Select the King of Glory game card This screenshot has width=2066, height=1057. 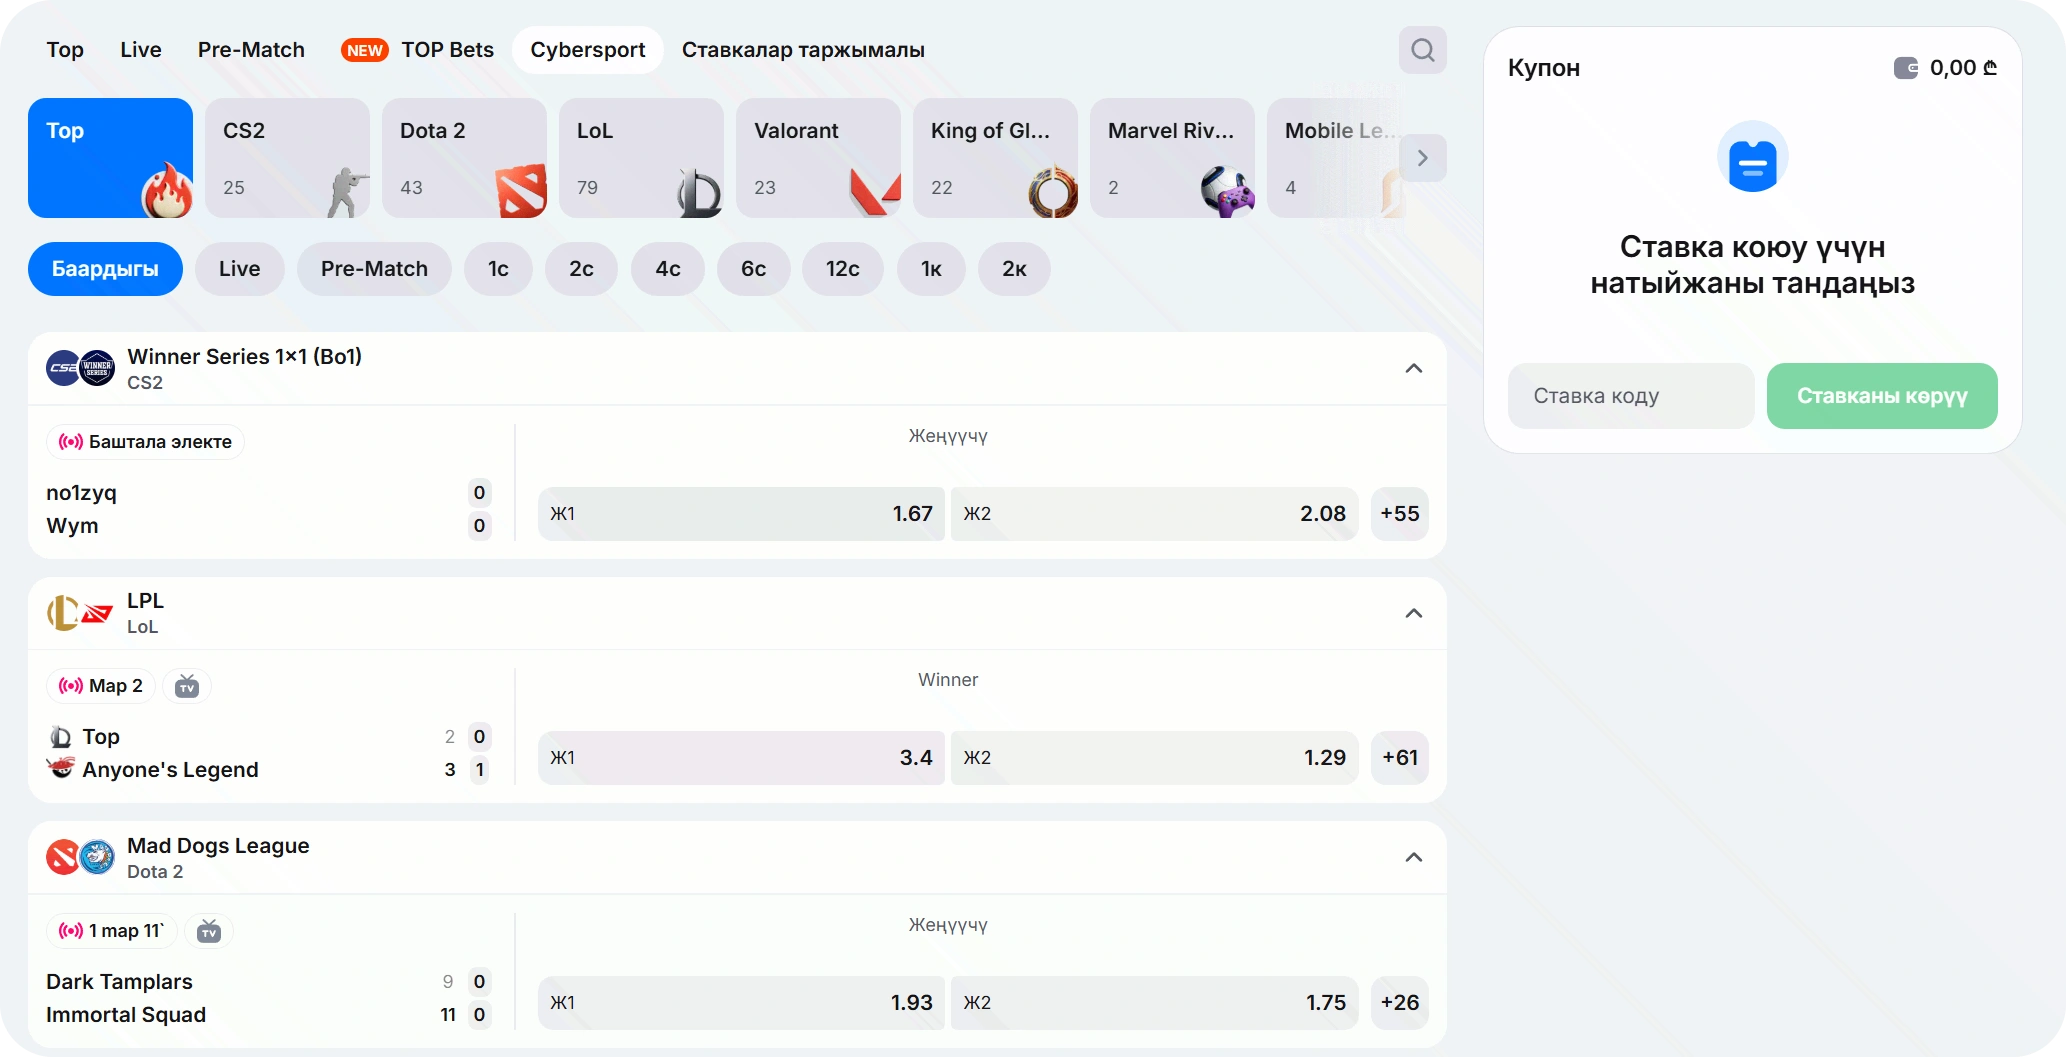995,158
